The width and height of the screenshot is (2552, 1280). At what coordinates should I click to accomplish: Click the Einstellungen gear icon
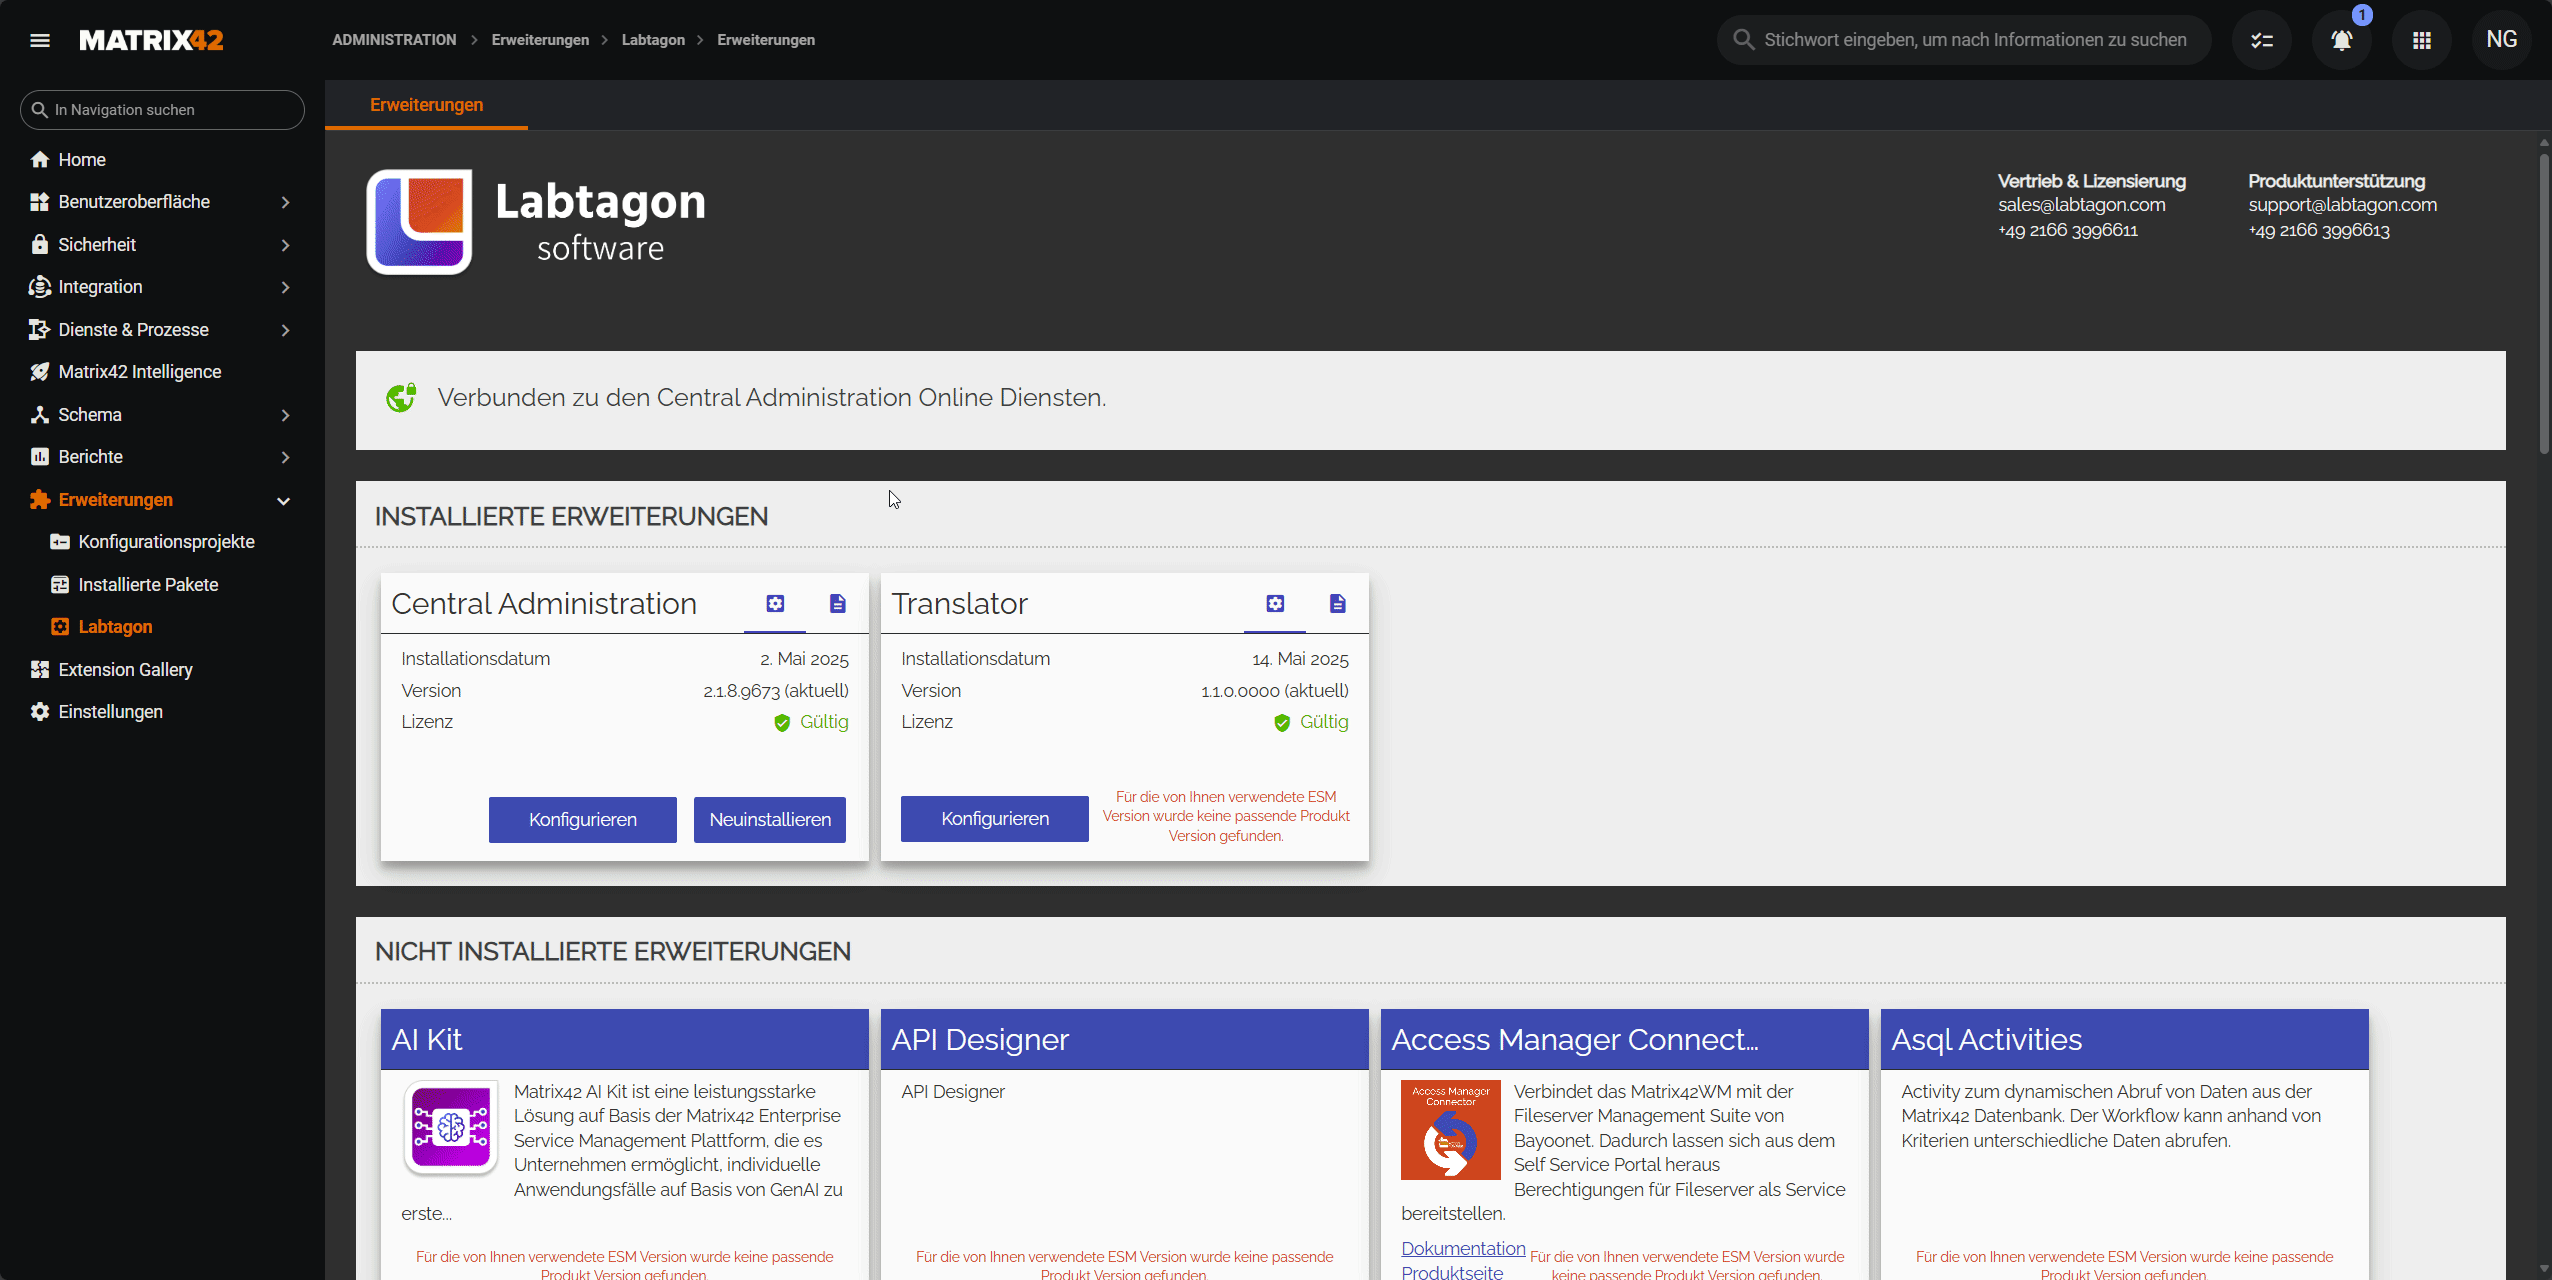[x=40, y=712]
